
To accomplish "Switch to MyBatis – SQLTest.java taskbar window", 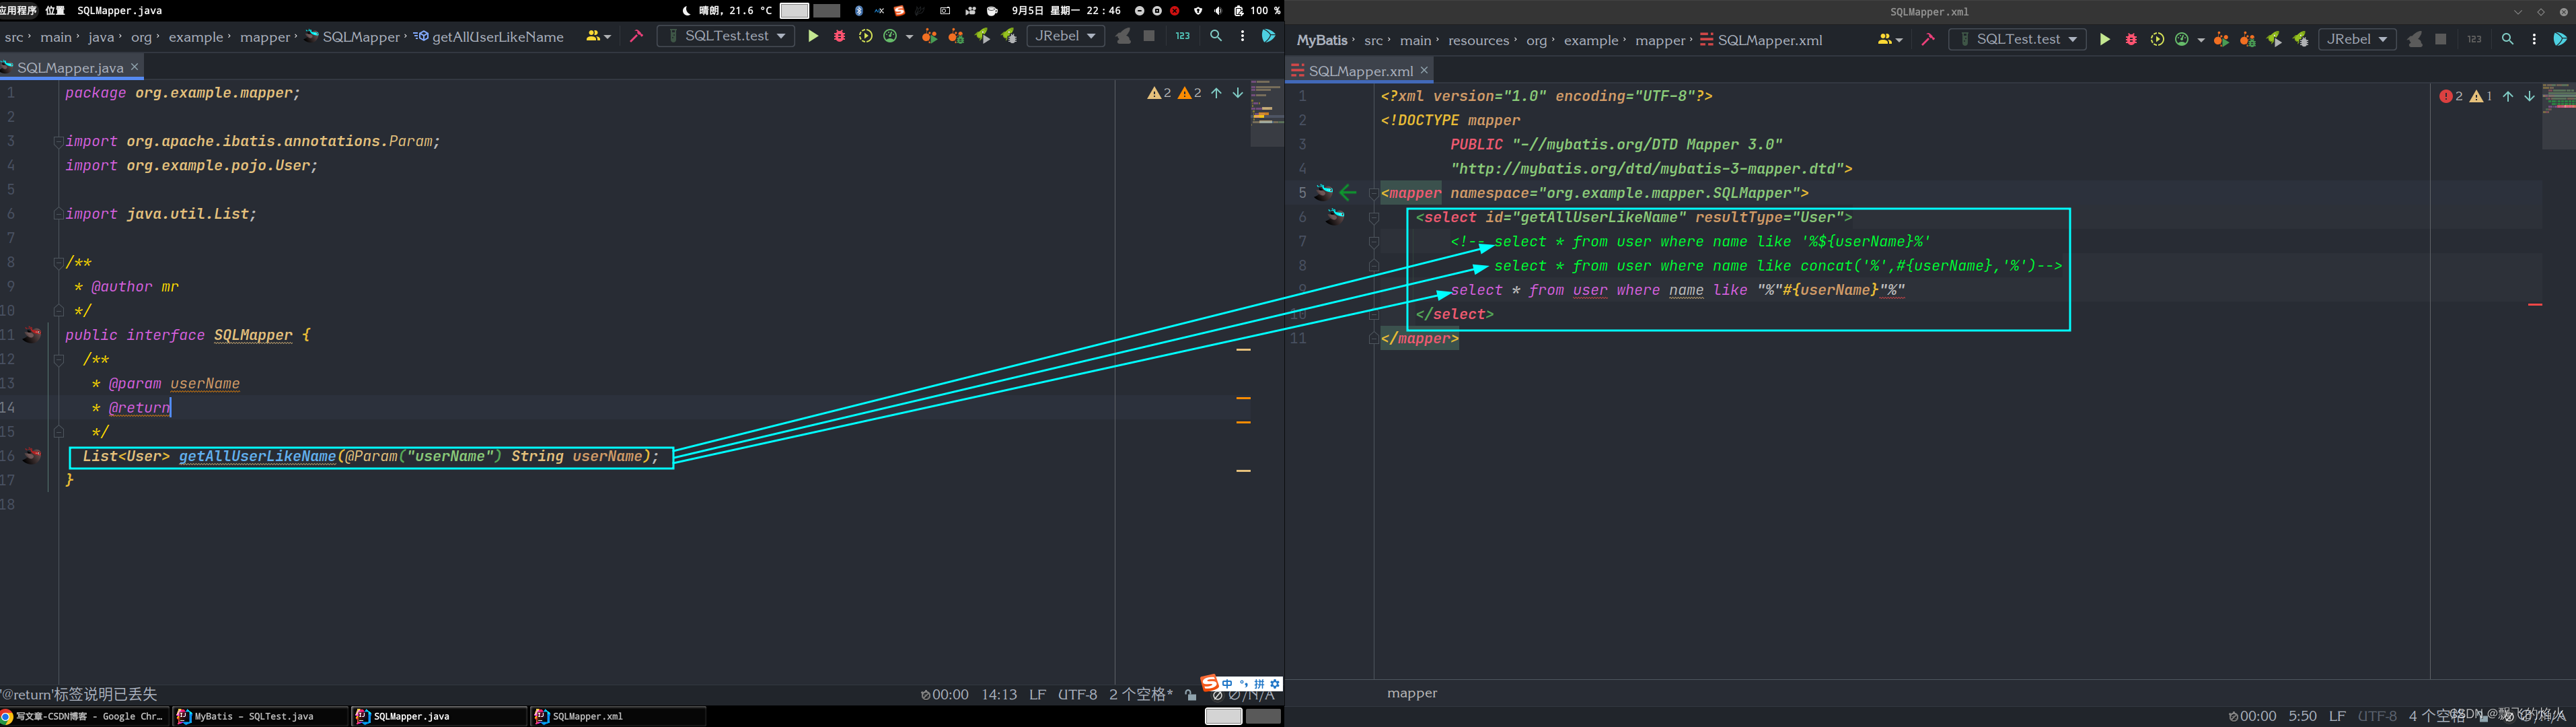I will (260, 716).
